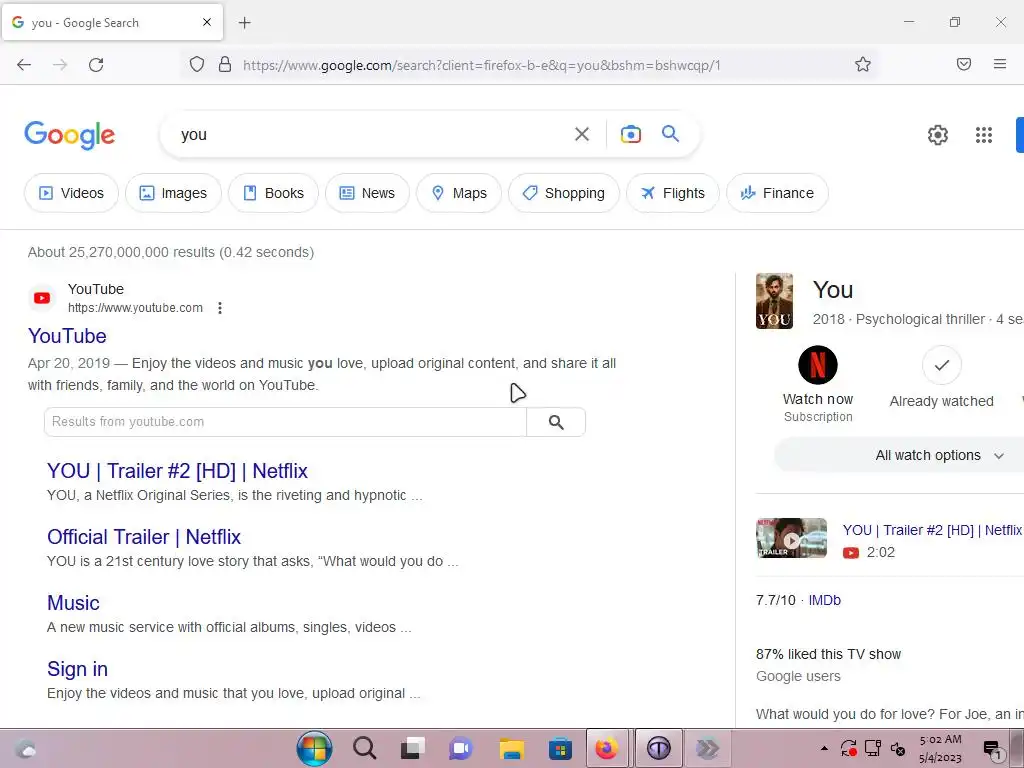Open the YouTube main result link

click(67, 336)
